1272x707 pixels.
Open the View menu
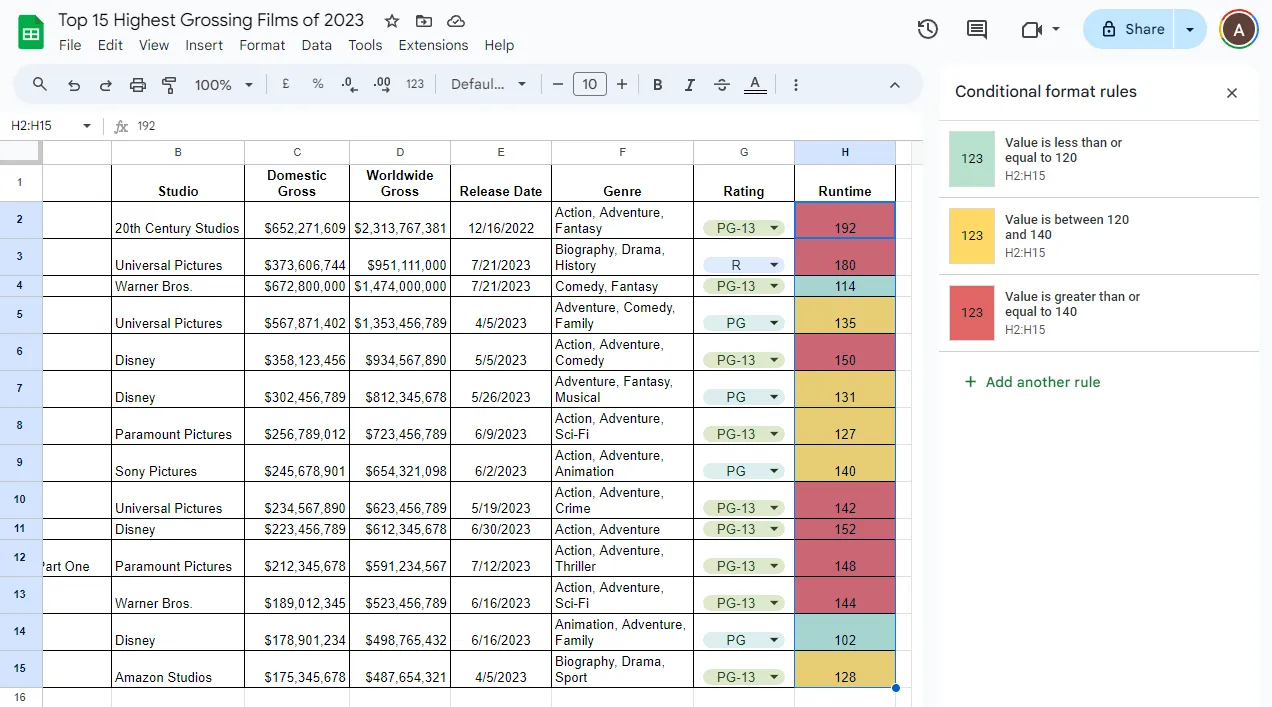click(x=154, y=45)
